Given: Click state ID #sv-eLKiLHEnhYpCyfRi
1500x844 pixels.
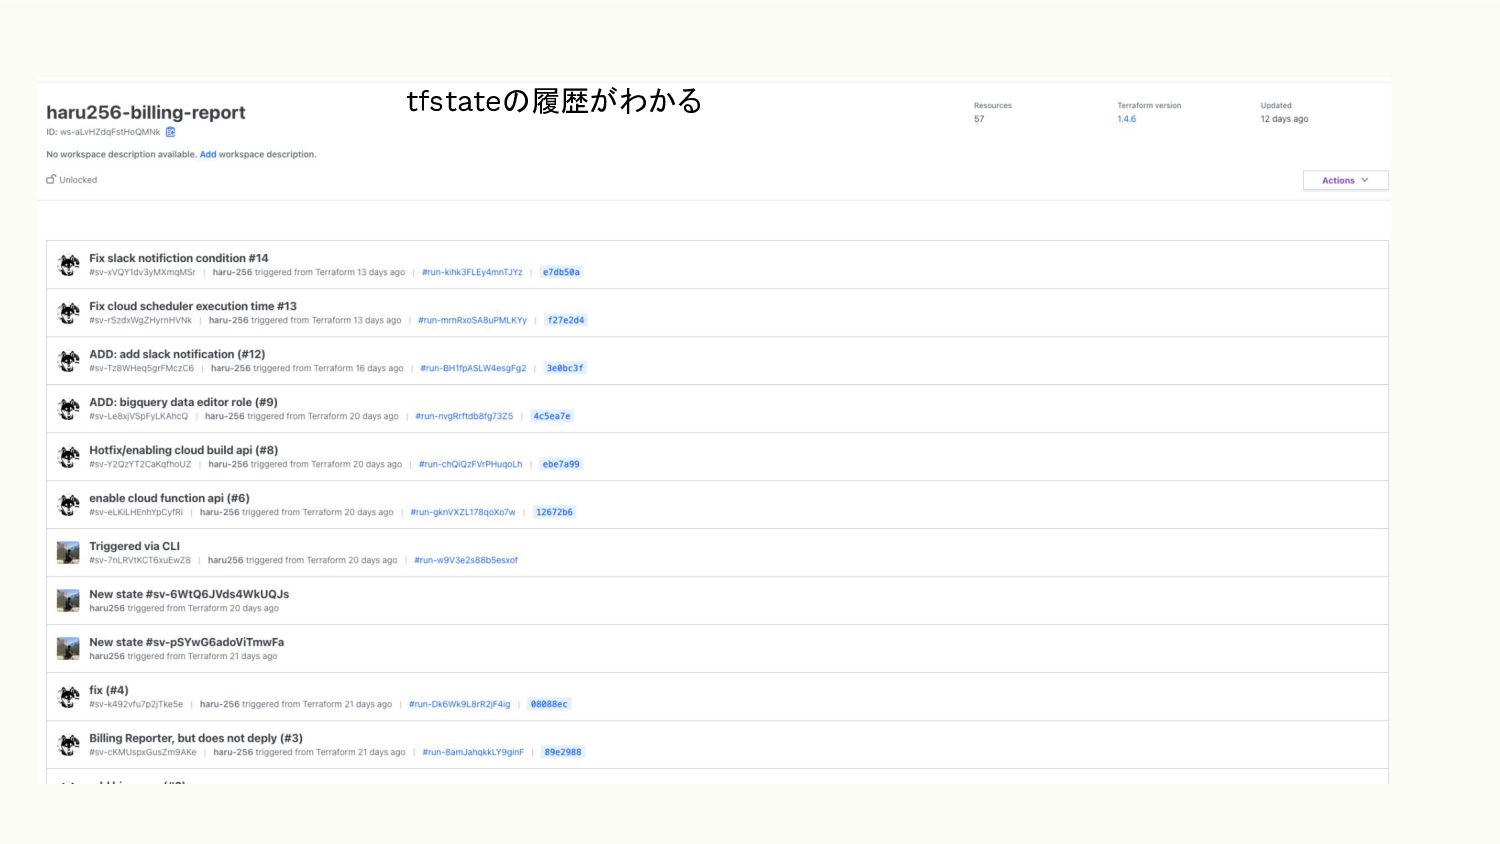Looking at the screenshot, I should tap(136, 512).
